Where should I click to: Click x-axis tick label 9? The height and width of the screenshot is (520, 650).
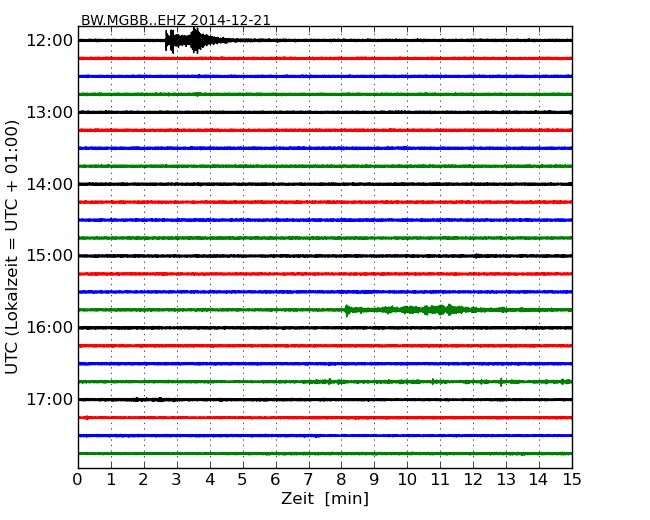pyautogui.click(x=374, y=480)
